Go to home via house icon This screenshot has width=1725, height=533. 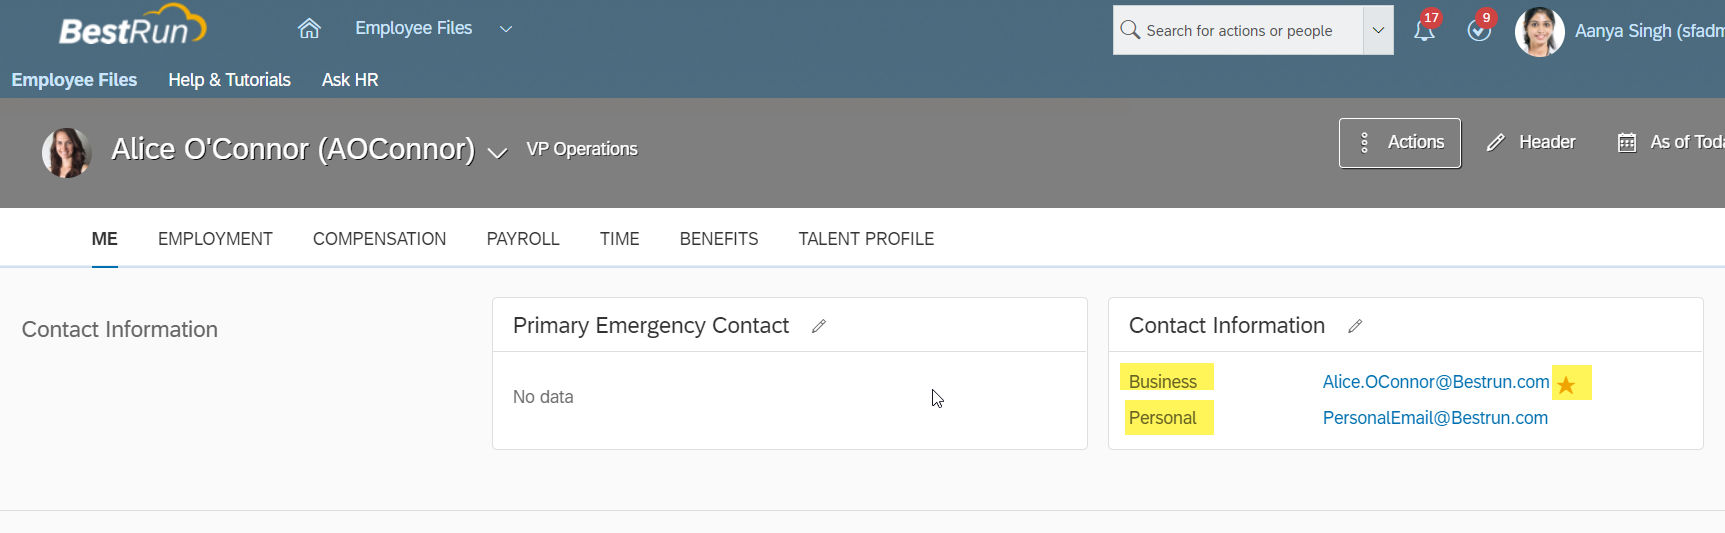pos(309,29)
